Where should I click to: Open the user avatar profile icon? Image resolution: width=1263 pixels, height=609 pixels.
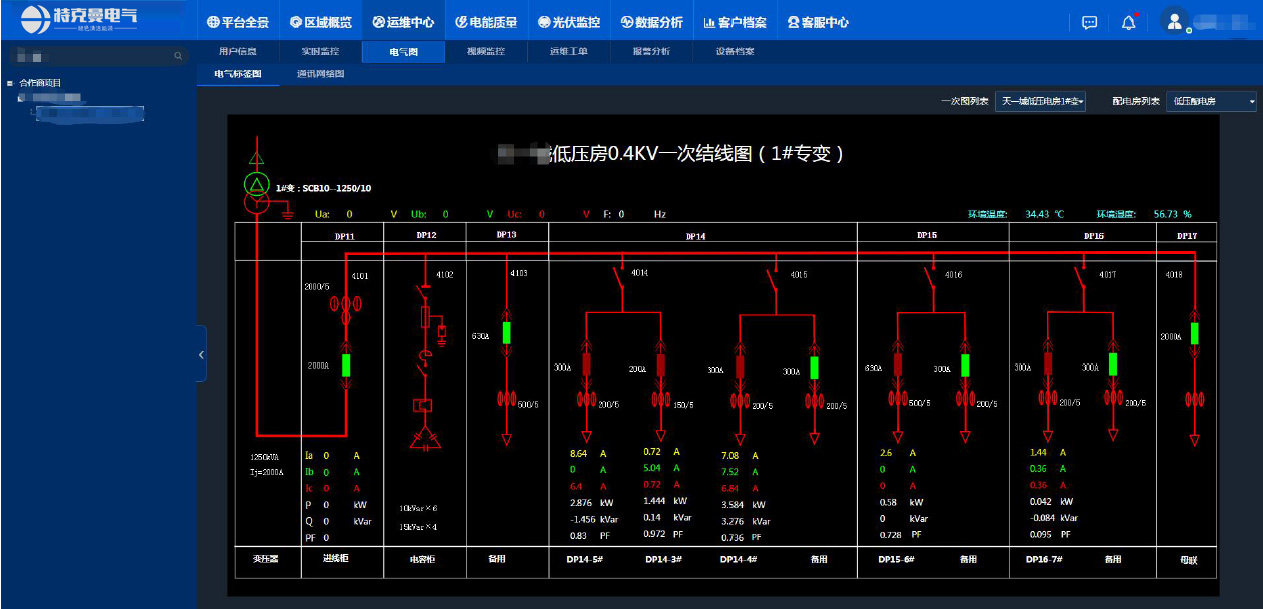(1174, 21)
